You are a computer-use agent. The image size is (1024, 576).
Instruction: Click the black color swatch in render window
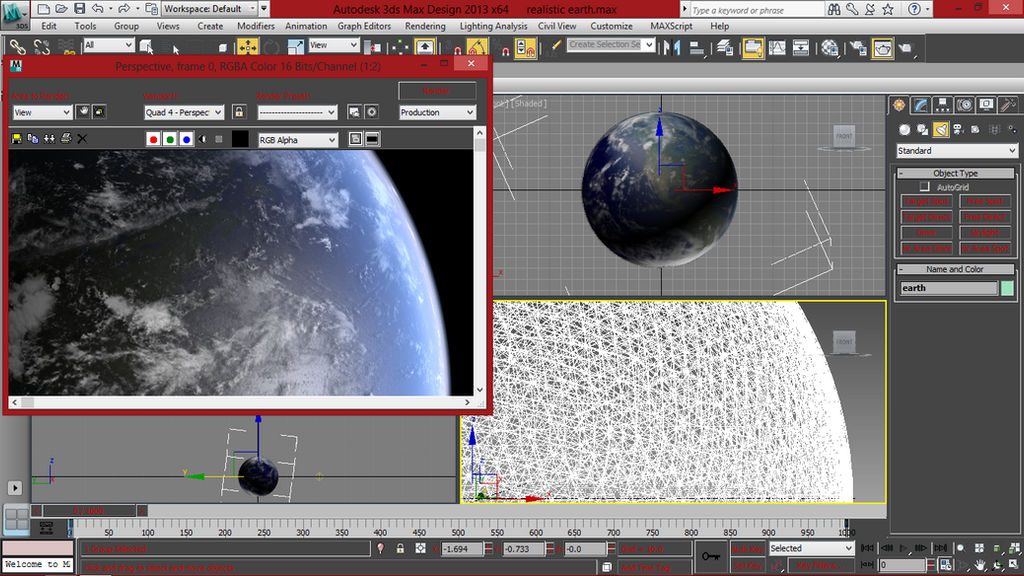pos(240,139)
